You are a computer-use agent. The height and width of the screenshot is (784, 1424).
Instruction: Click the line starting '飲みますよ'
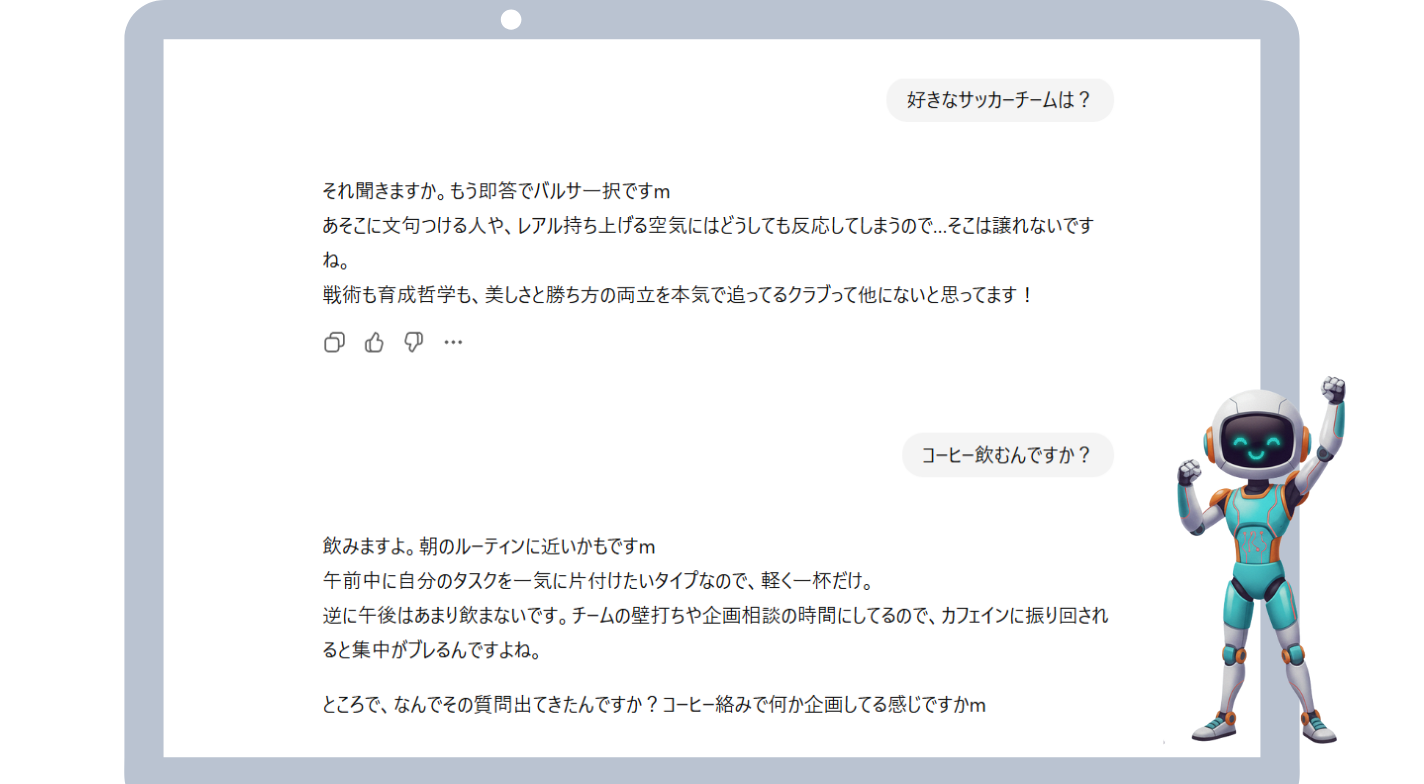[488, 547]
